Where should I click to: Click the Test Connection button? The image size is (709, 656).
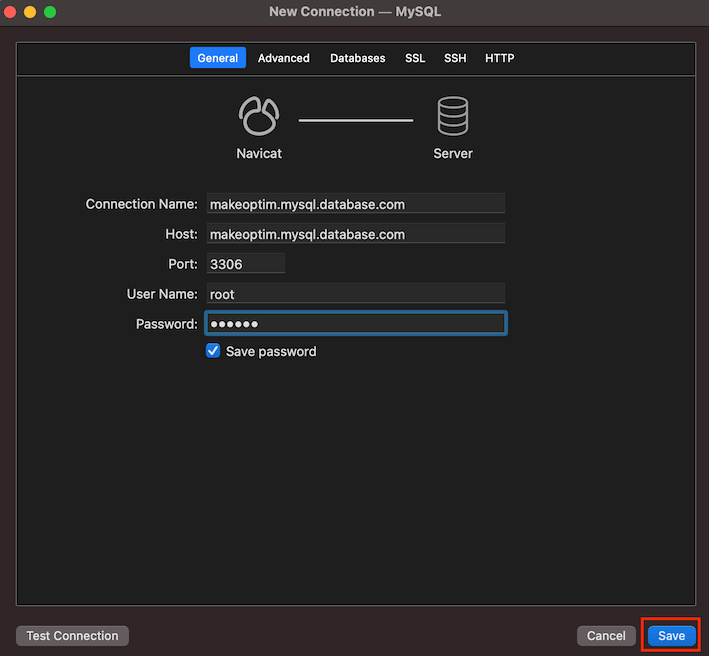tap(72, 636)
